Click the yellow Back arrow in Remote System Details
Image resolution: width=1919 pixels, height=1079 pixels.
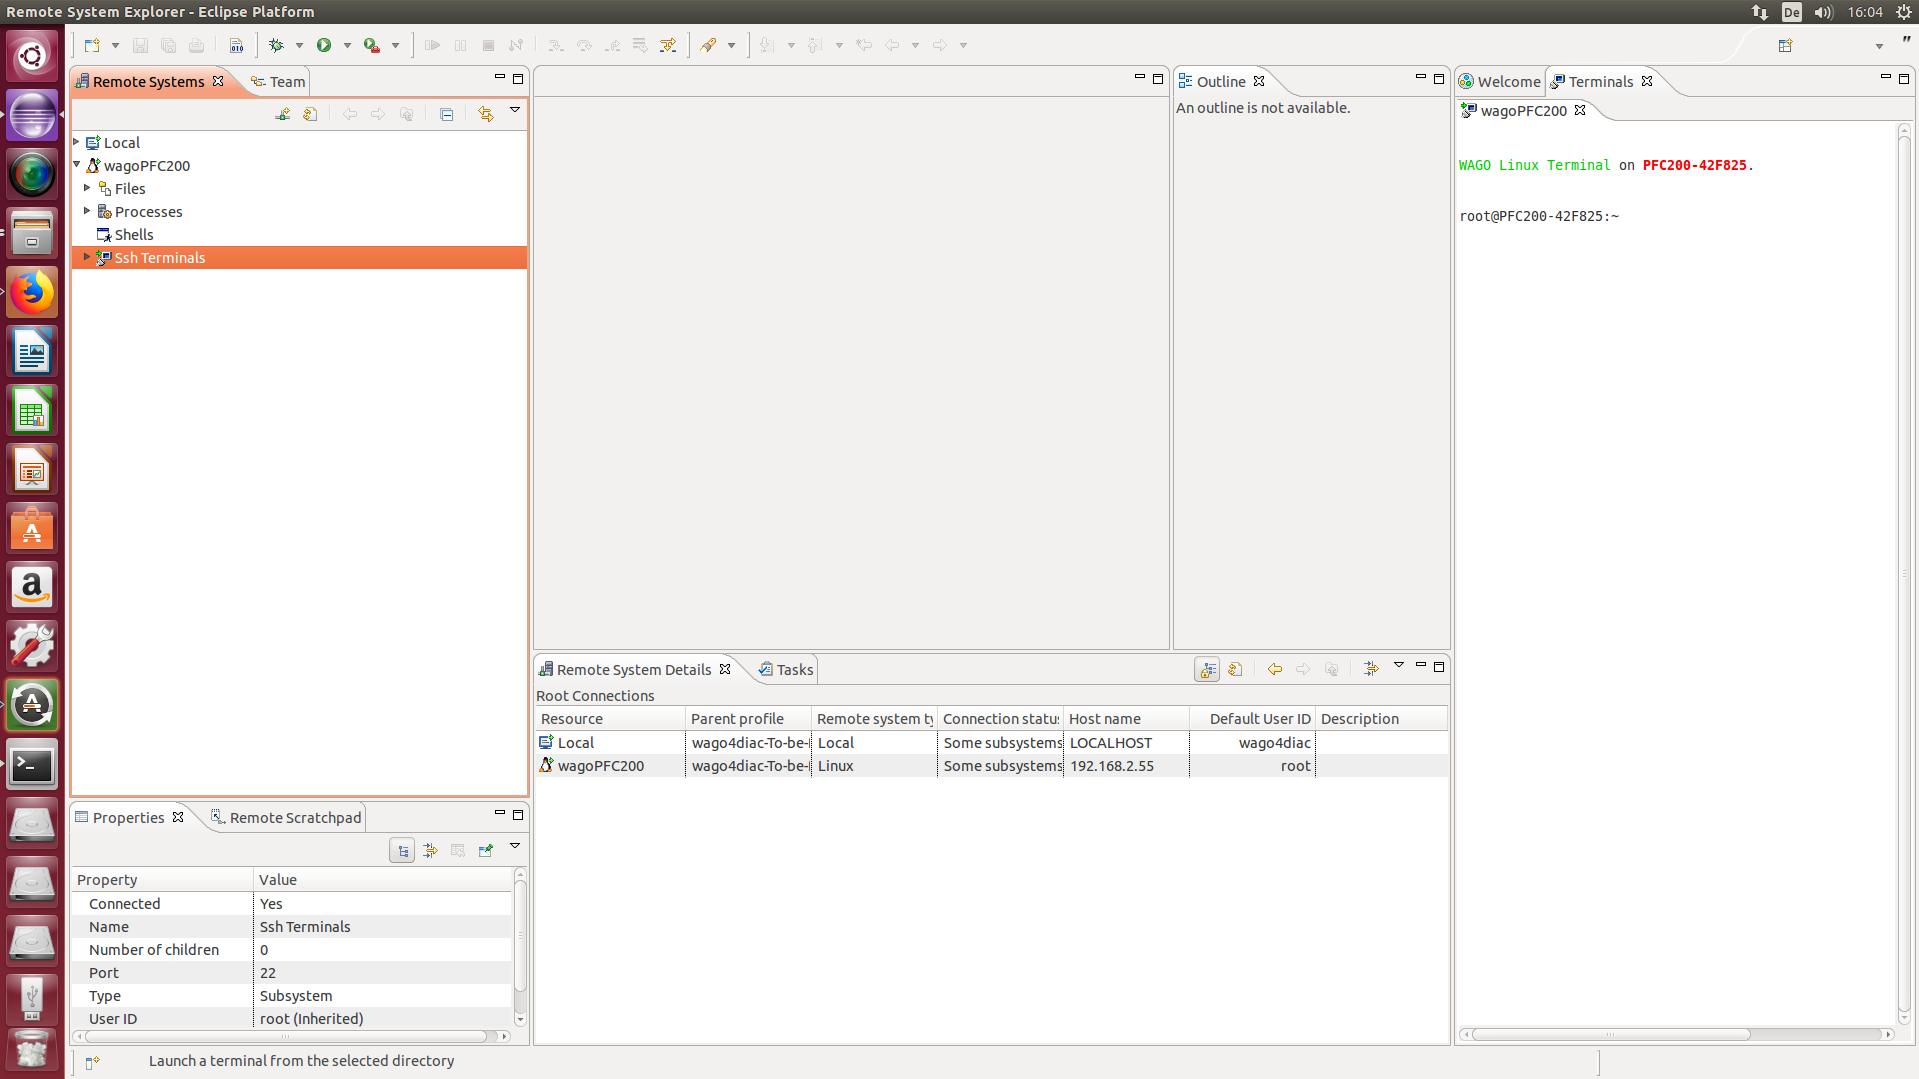pos(1274,669)
